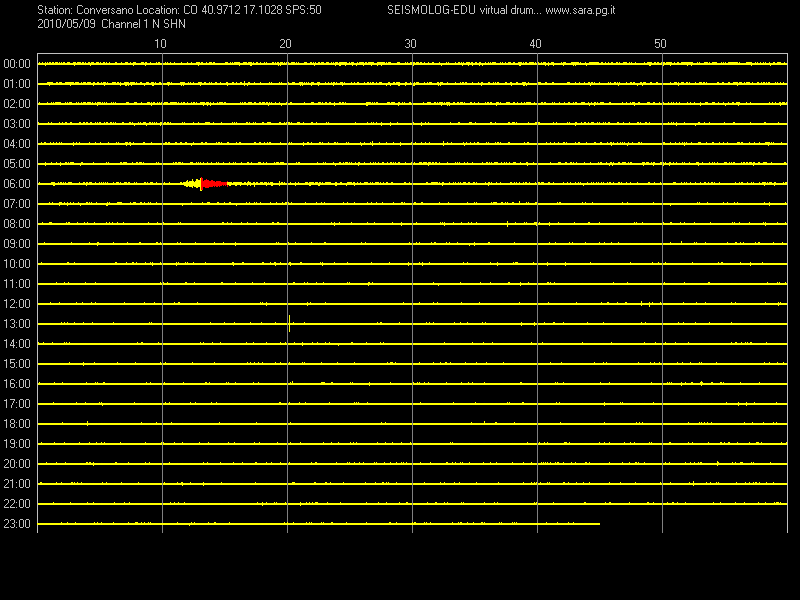Click the 13:00 hour label

[x=17, y=324]
